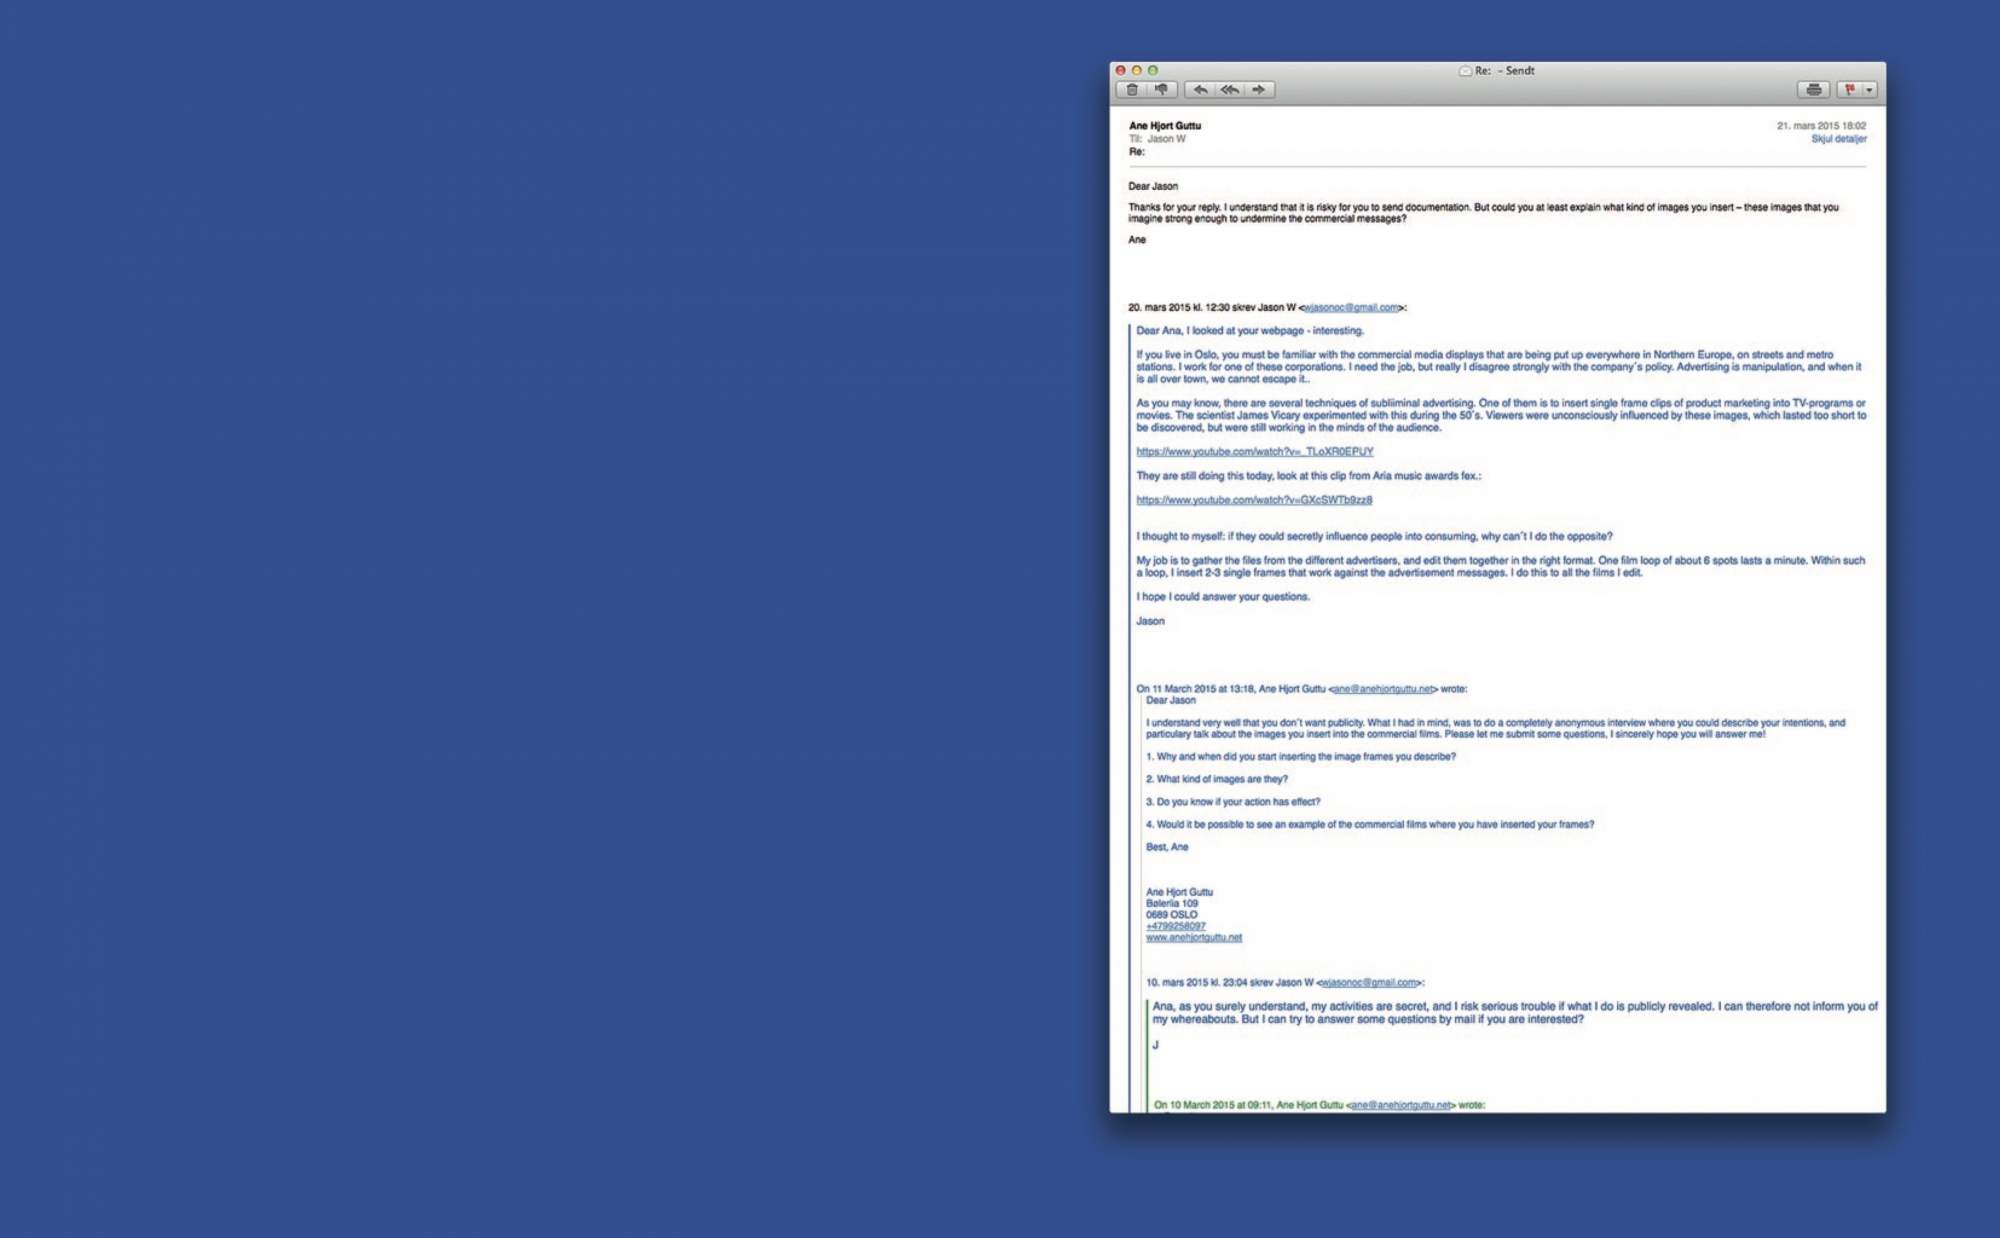This screenshot has height=1238, width=2000.
Task: Mark the message as junk
Action: 1161,90
